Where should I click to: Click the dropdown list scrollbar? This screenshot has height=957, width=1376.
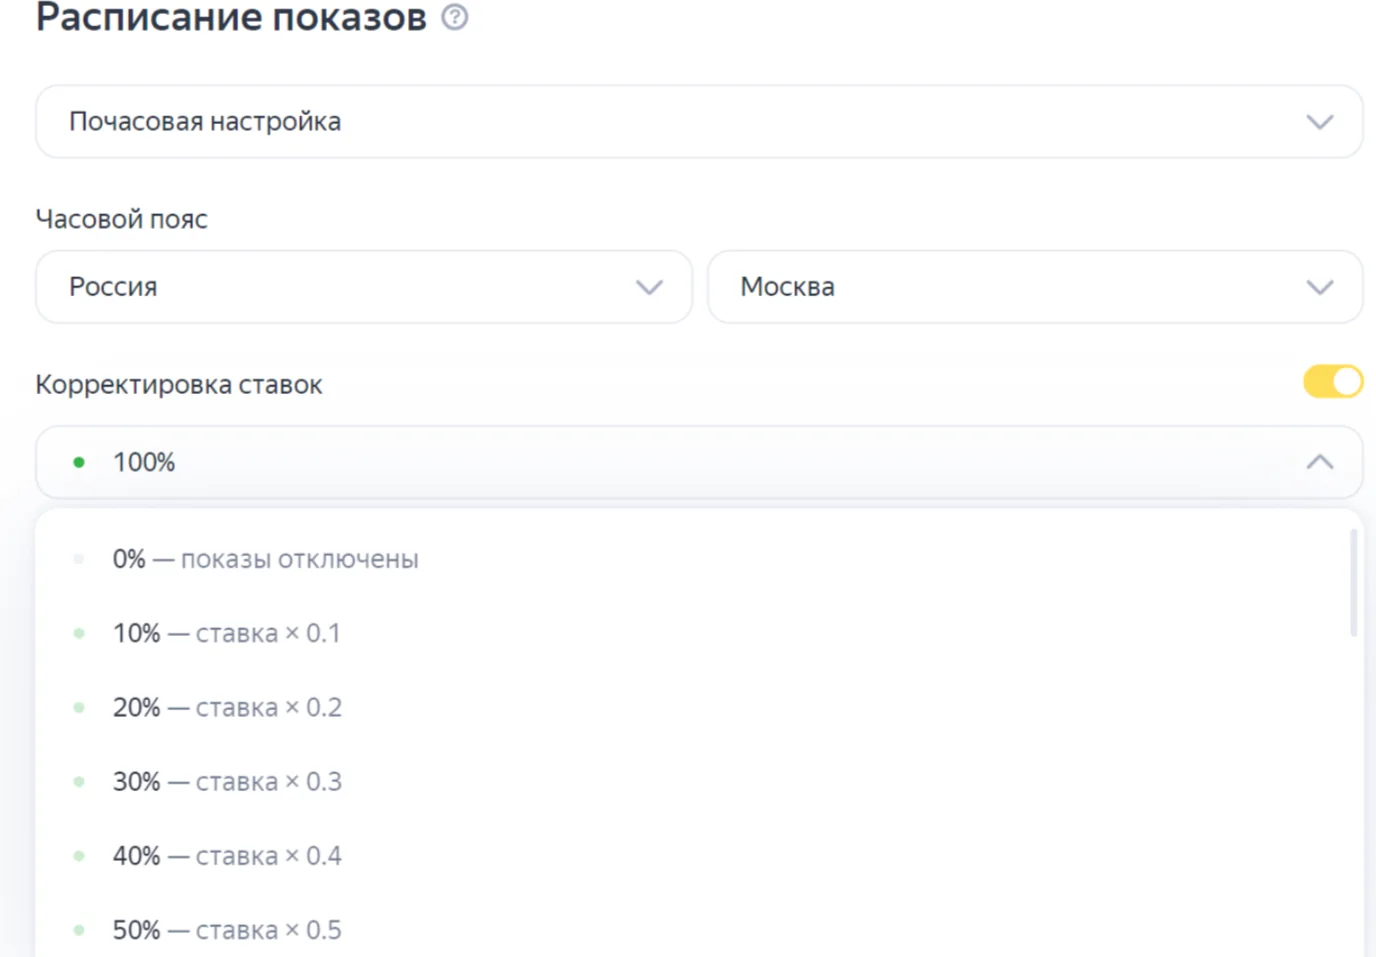pos(1354,583)
